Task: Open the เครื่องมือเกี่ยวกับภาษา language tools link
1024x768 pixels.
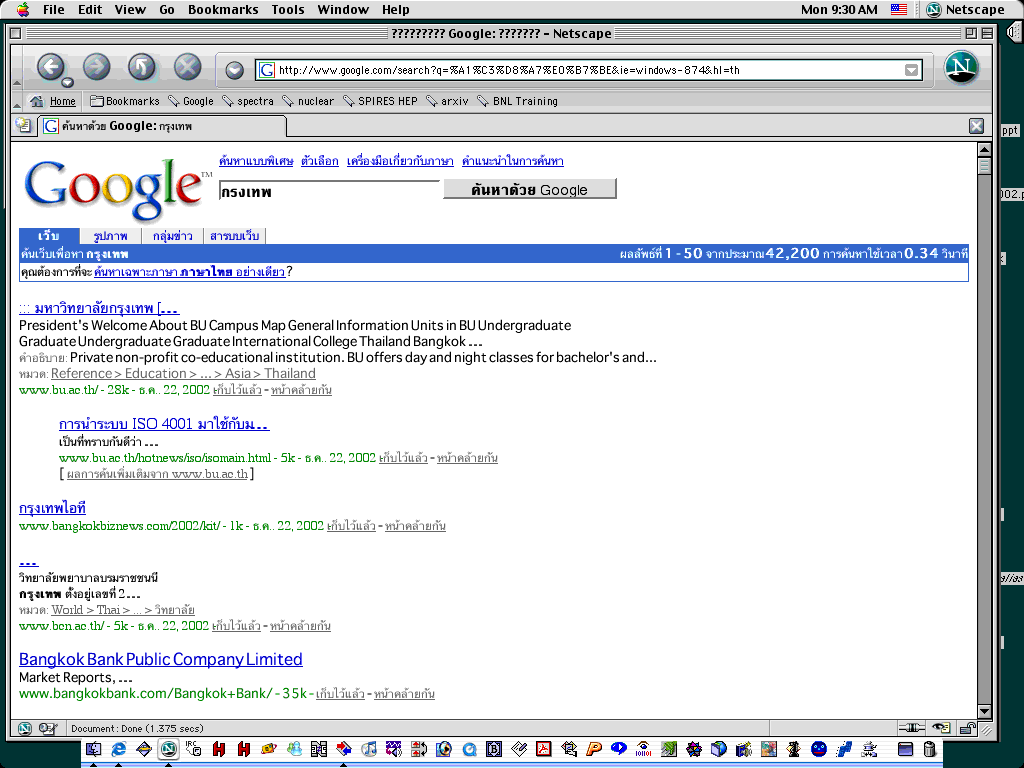Action: [x=400, y=161]
